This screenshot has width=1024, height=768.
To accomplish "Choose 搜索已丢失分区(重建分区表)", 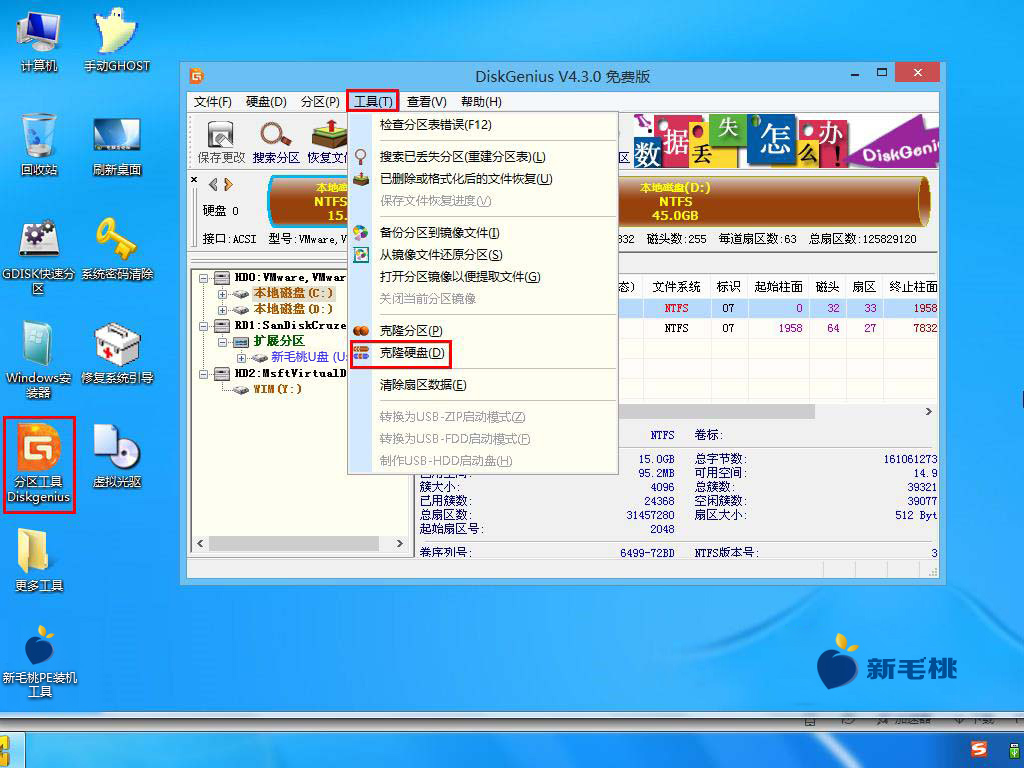I will 484,157.
